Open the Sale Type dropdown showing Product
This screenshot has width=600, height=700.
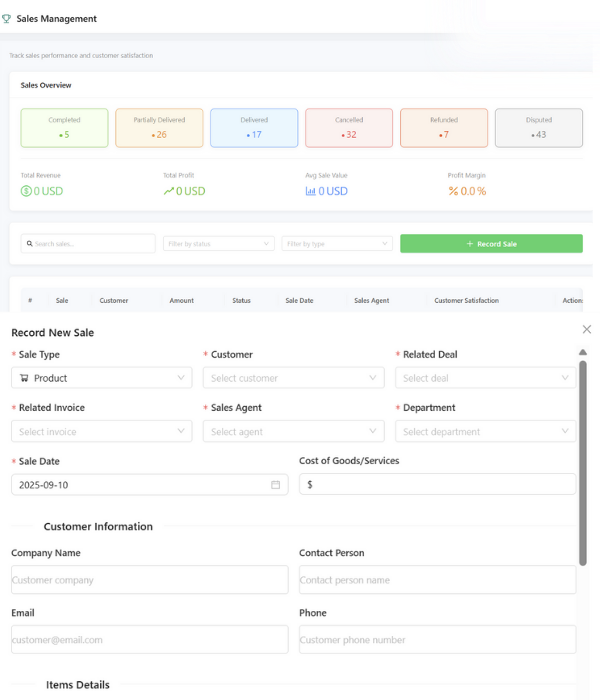[102, 378]
